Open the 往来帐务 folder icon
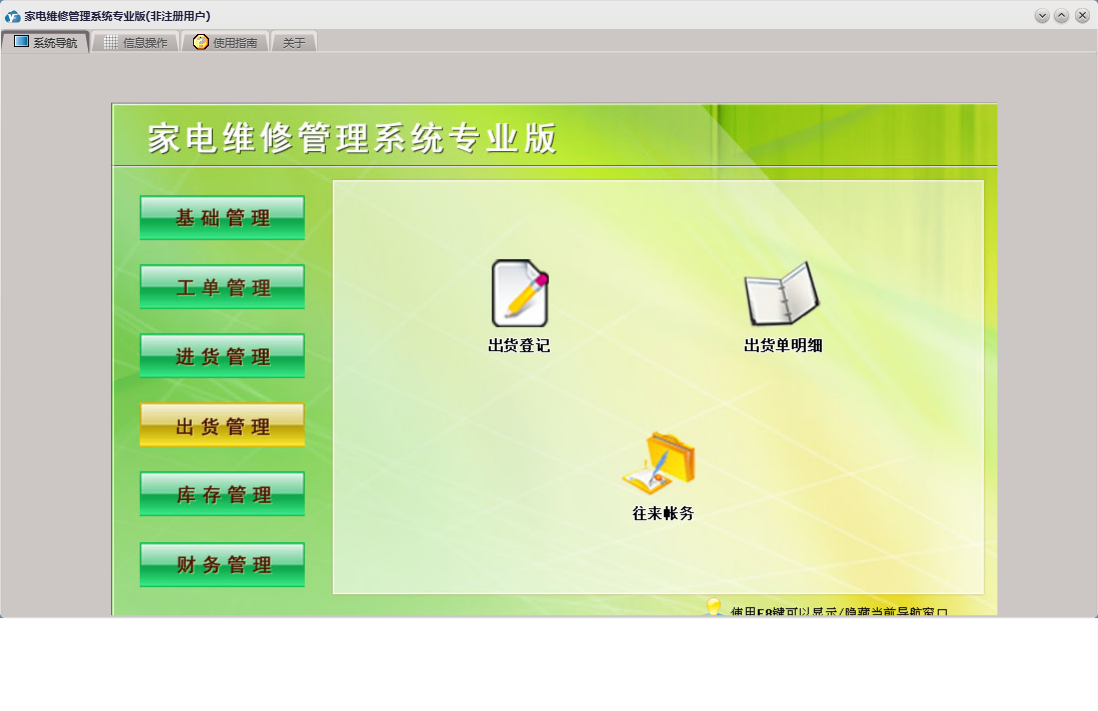This screenshot has height=711, width=1098. click(x=659, y=463)
